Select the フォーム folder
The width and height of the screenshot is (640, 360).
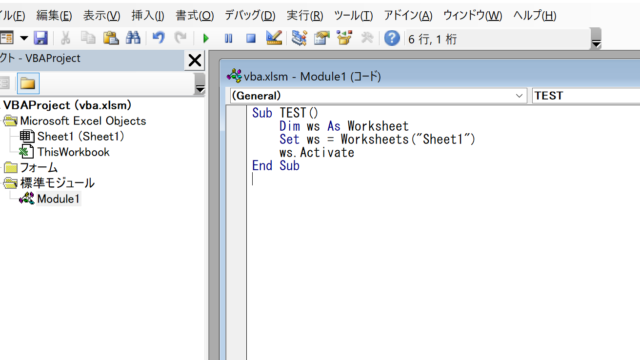coord(39,167)
